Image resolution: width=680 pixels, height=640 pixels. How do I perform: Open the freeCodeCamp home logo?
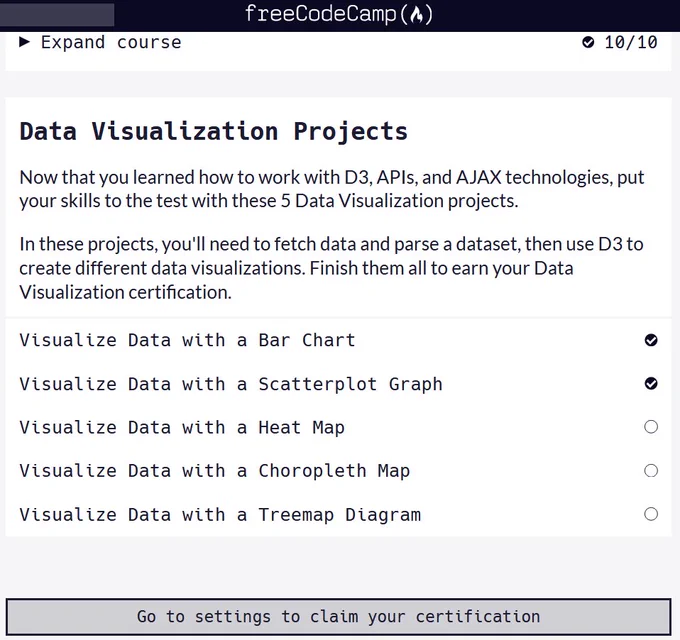pyautogui.click(x=339, y=14)
